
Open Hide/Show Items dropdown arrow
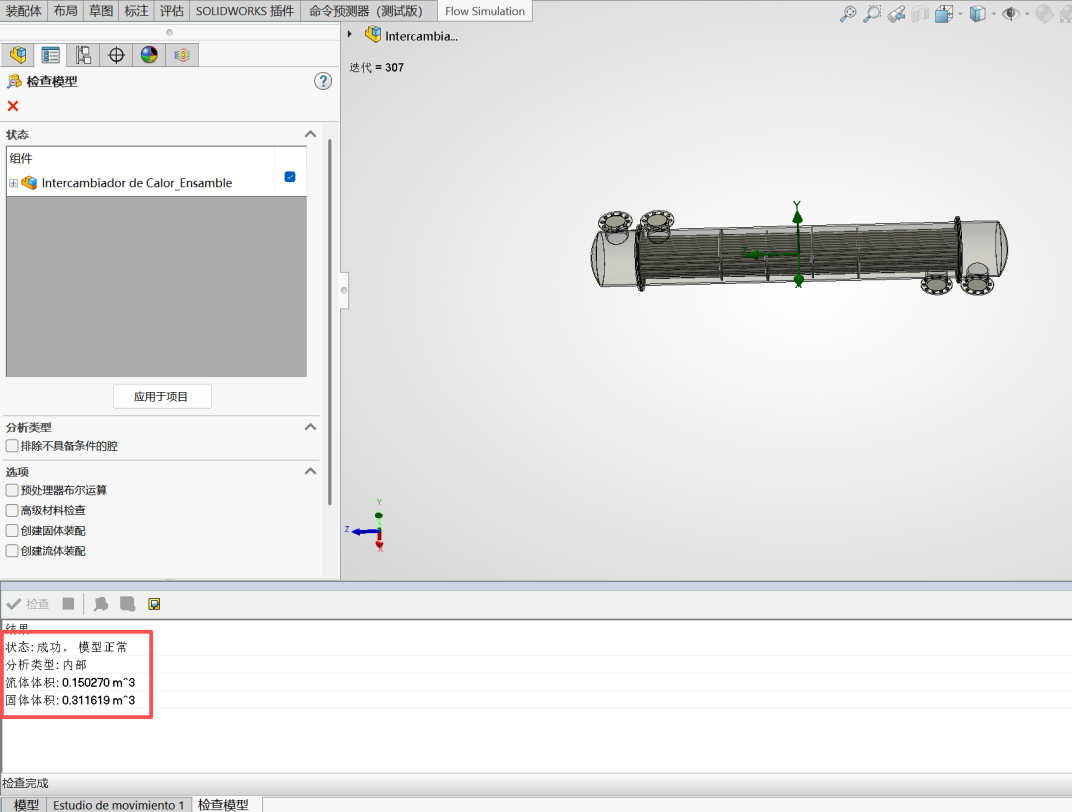[x=1027, y=14]
